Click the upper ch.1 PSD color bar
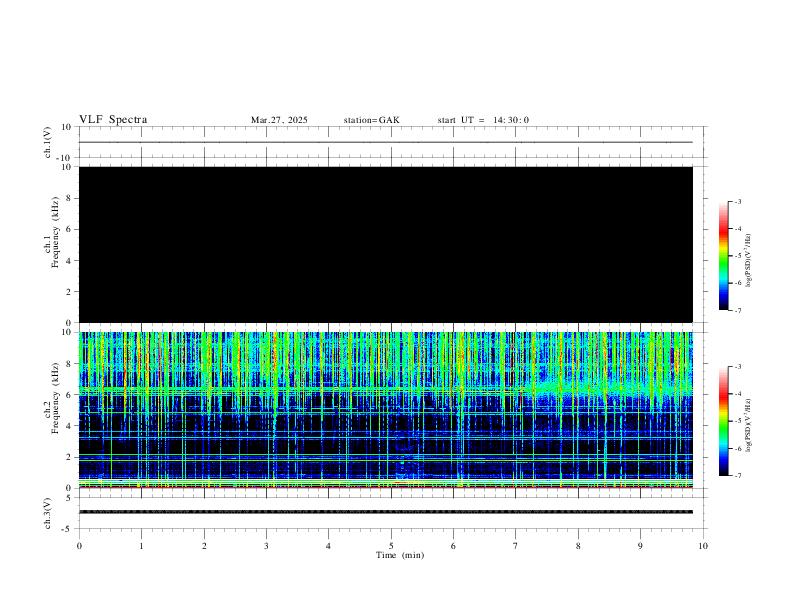 (723, 256)
